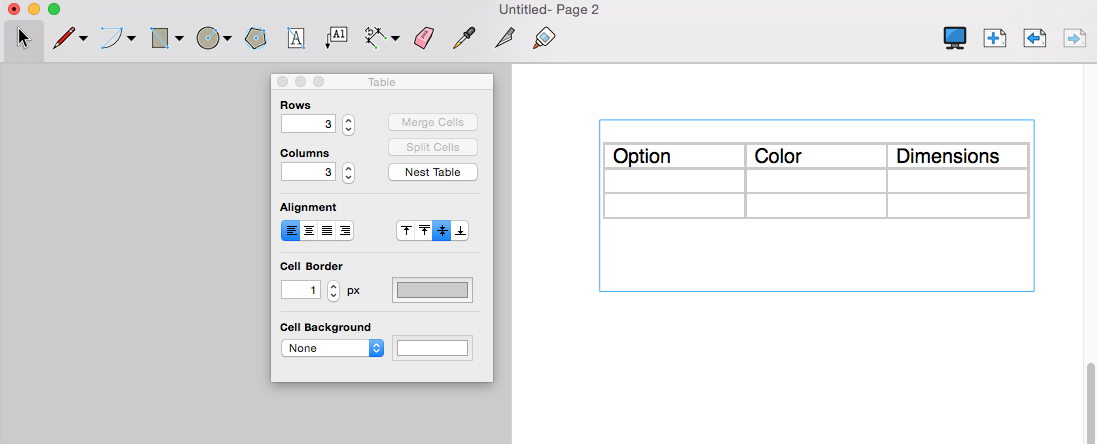Set horizontal alignment to center
This screenshot has width=1097, height=444.
coord(309,231)
